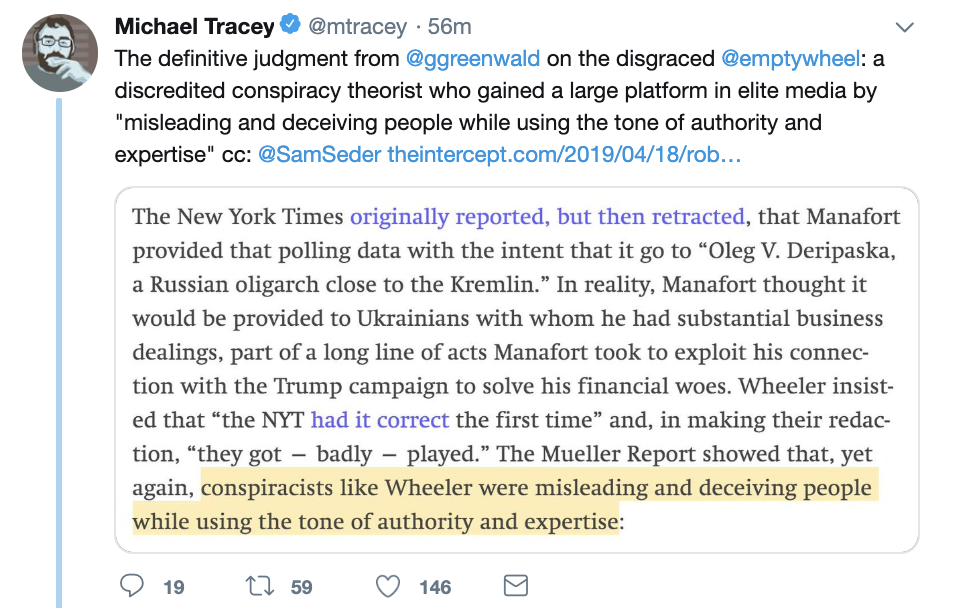
Task: Click the blue thread connector line
Action: coord(59,353)
